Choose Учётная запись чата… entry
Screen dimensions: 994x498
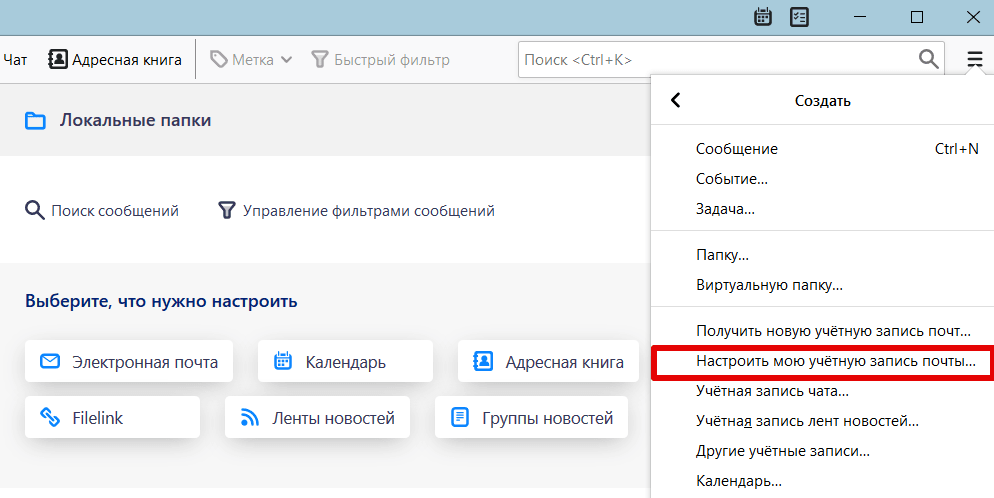pos(822,391)
